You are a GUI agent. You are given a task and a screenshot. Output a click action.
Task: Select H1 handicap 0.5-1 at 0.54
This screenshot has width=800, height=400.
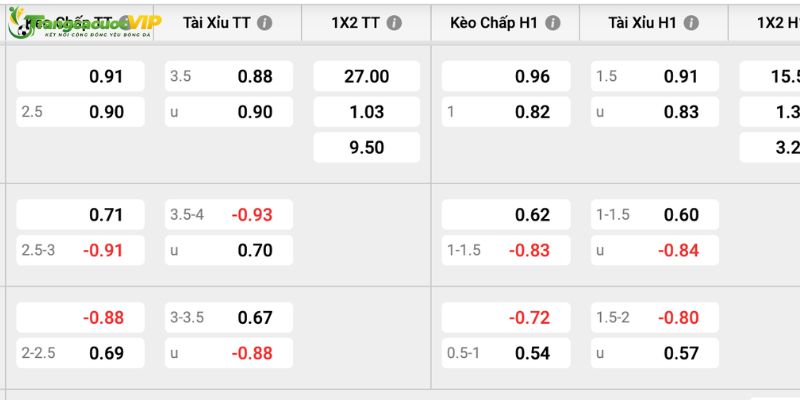[x=506, y=353]
